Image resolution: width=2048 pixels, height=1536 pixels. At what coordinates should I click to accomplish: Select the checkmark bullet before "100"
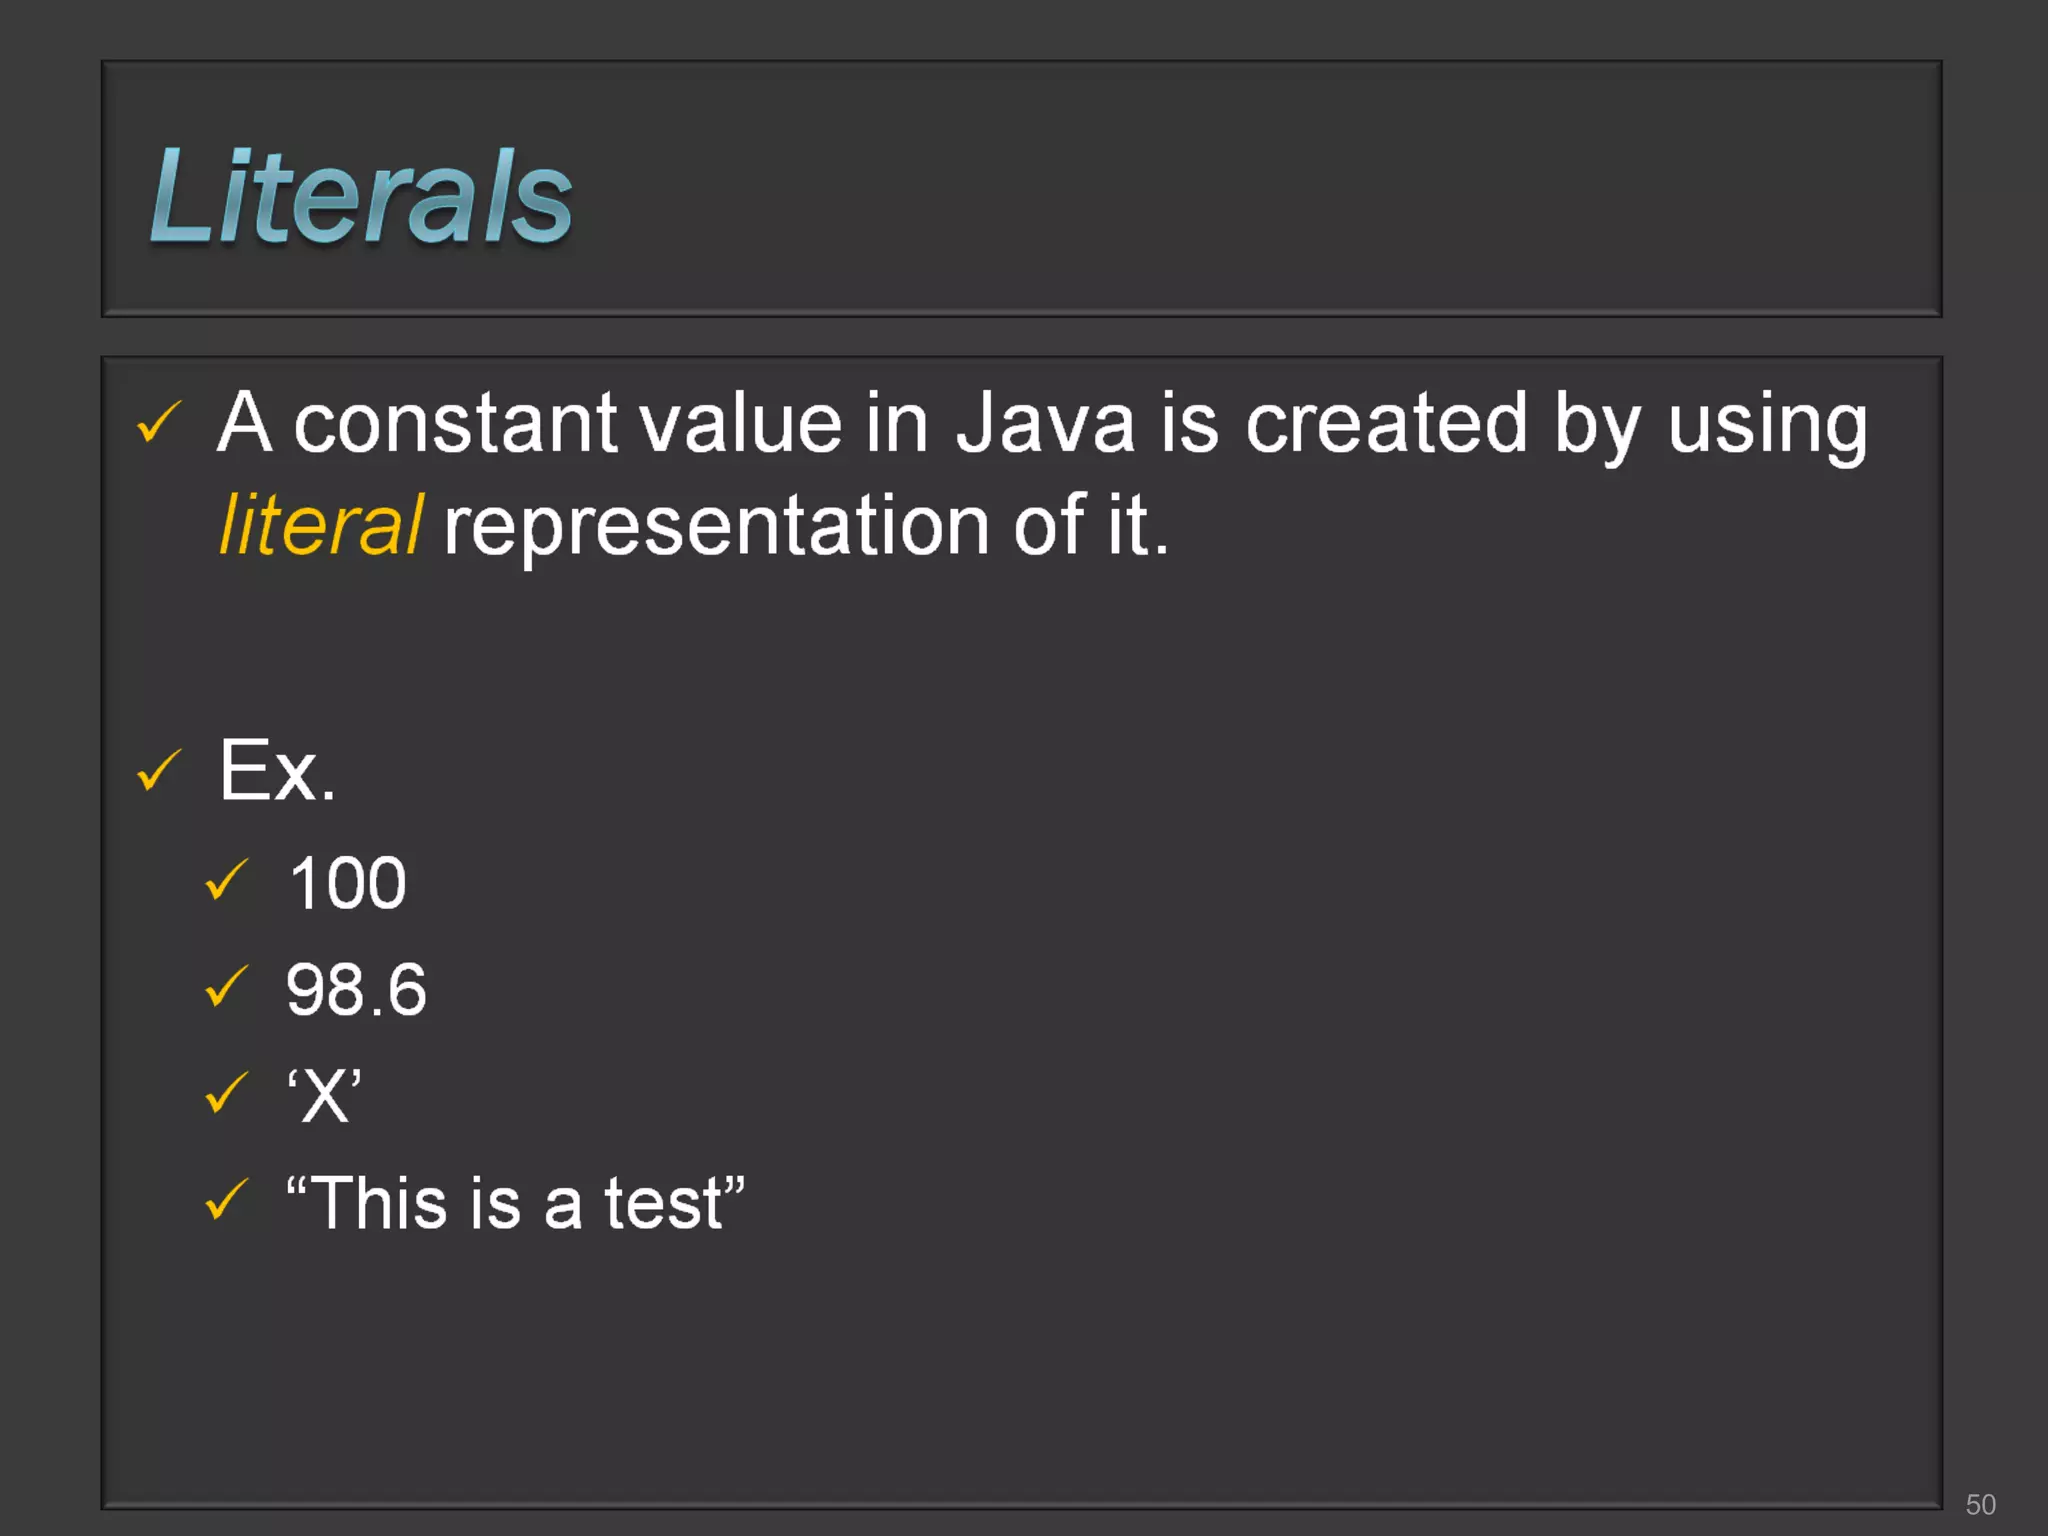click(226, 881)
